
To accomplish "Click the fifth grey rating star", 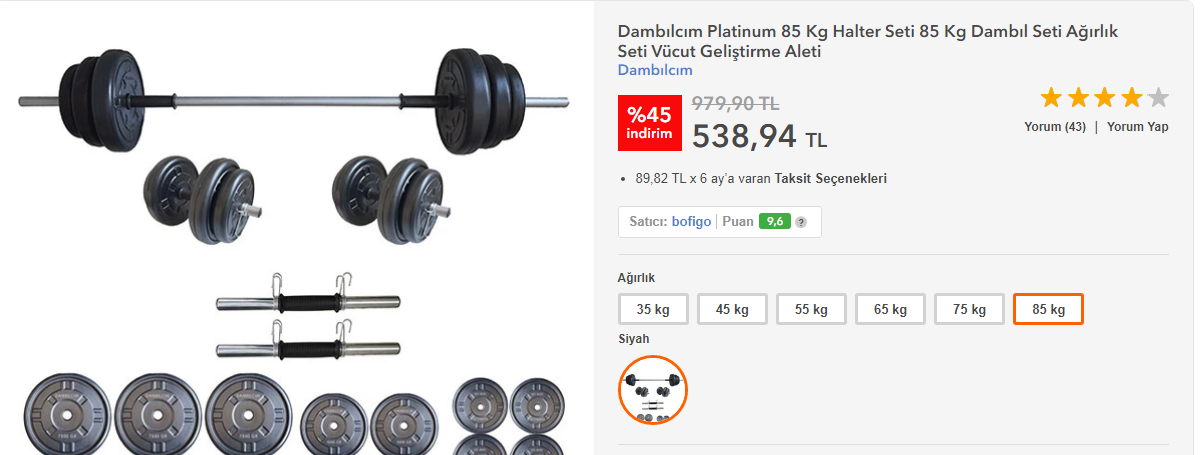I will (1158, 97).
